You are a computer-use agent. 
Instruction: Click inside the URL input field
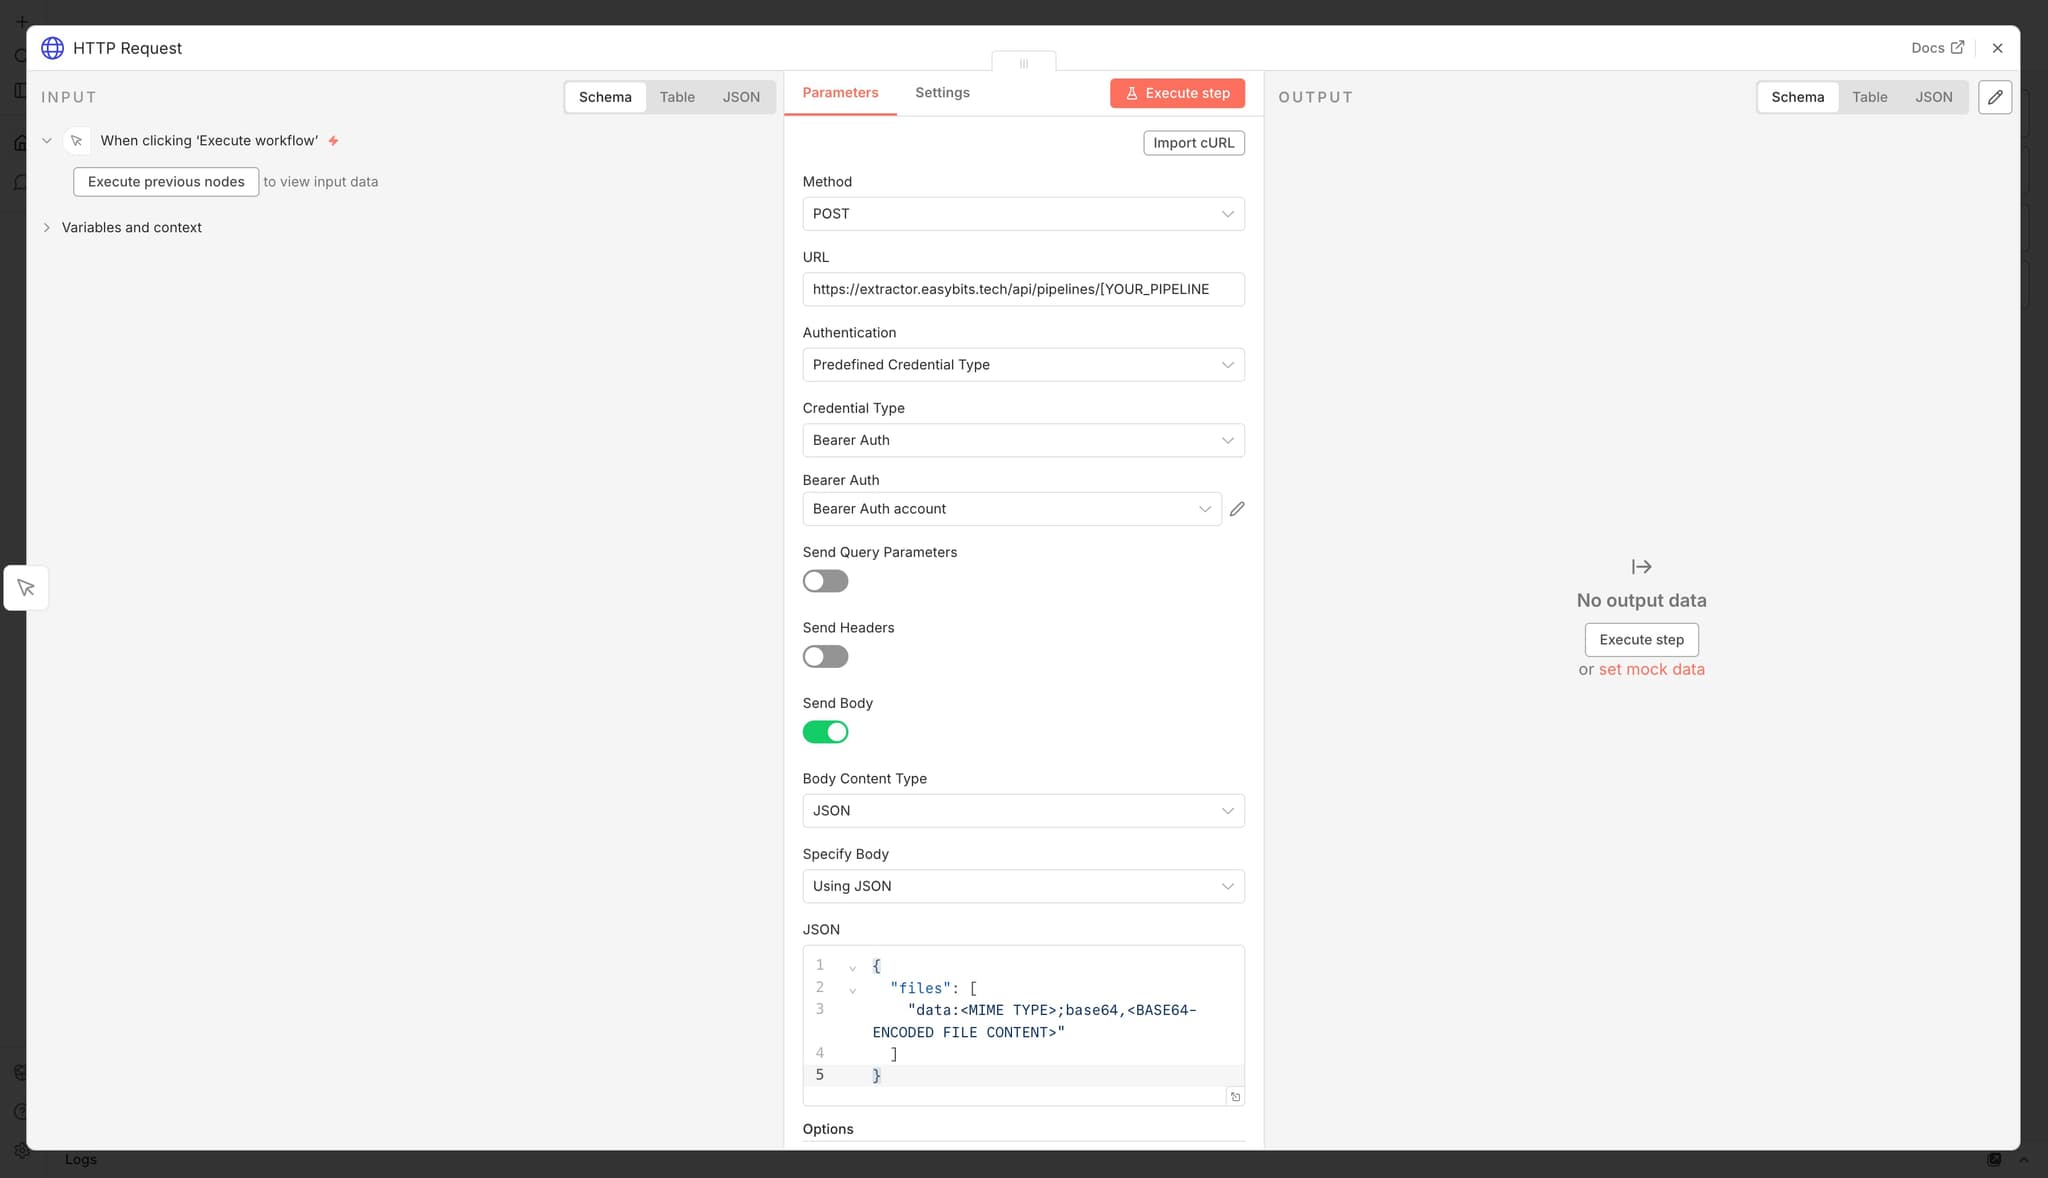[1022, 289]
